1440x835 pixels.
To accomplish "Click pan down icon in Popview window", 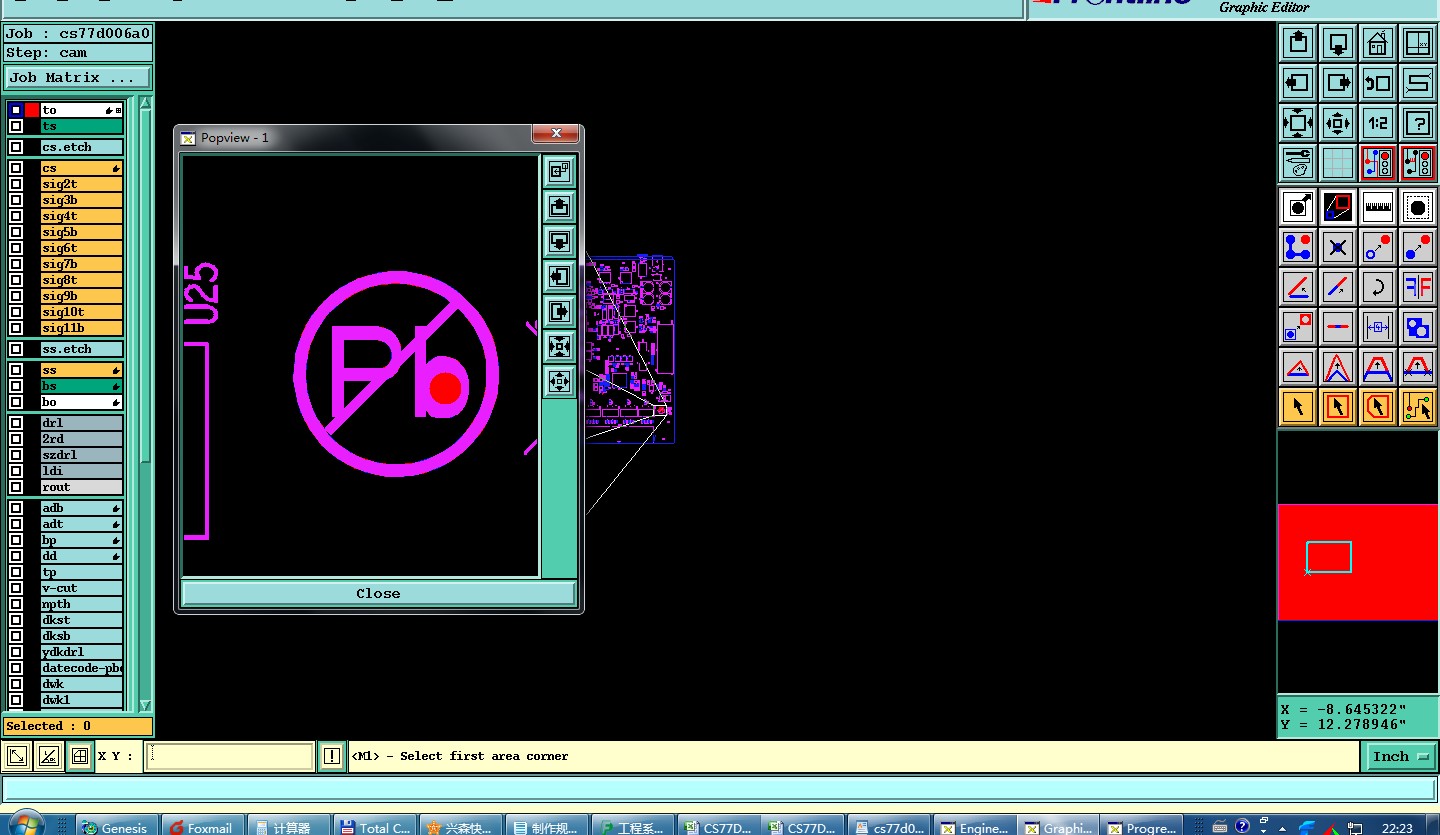I will (559, 241).
